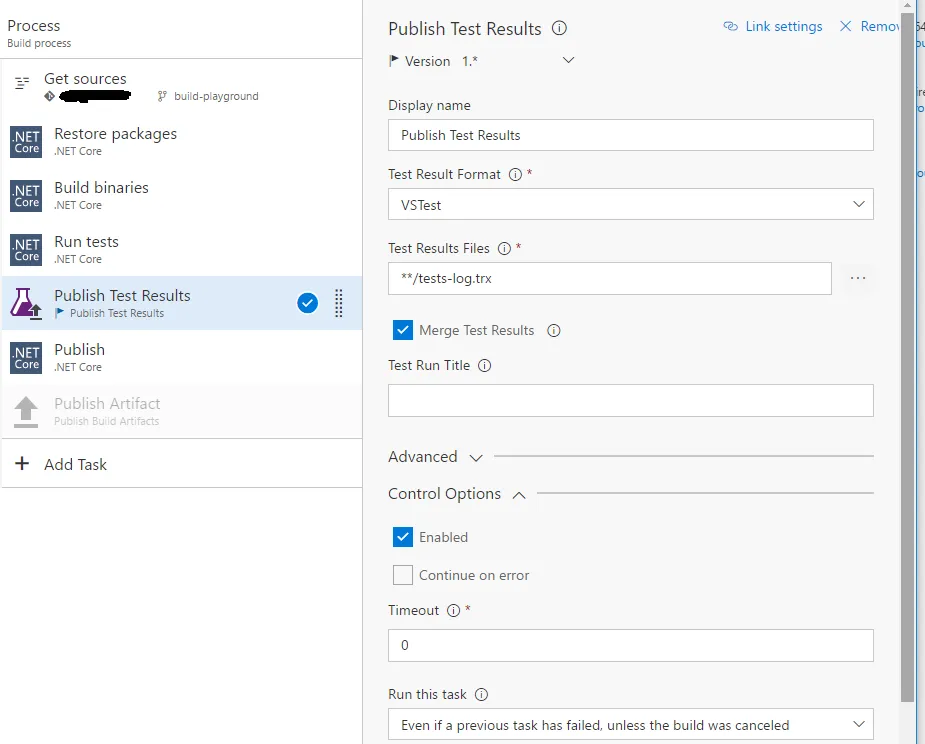This screenshot has width=925, height=744.
Task: Click Add Task button
Action: [62, 464]
